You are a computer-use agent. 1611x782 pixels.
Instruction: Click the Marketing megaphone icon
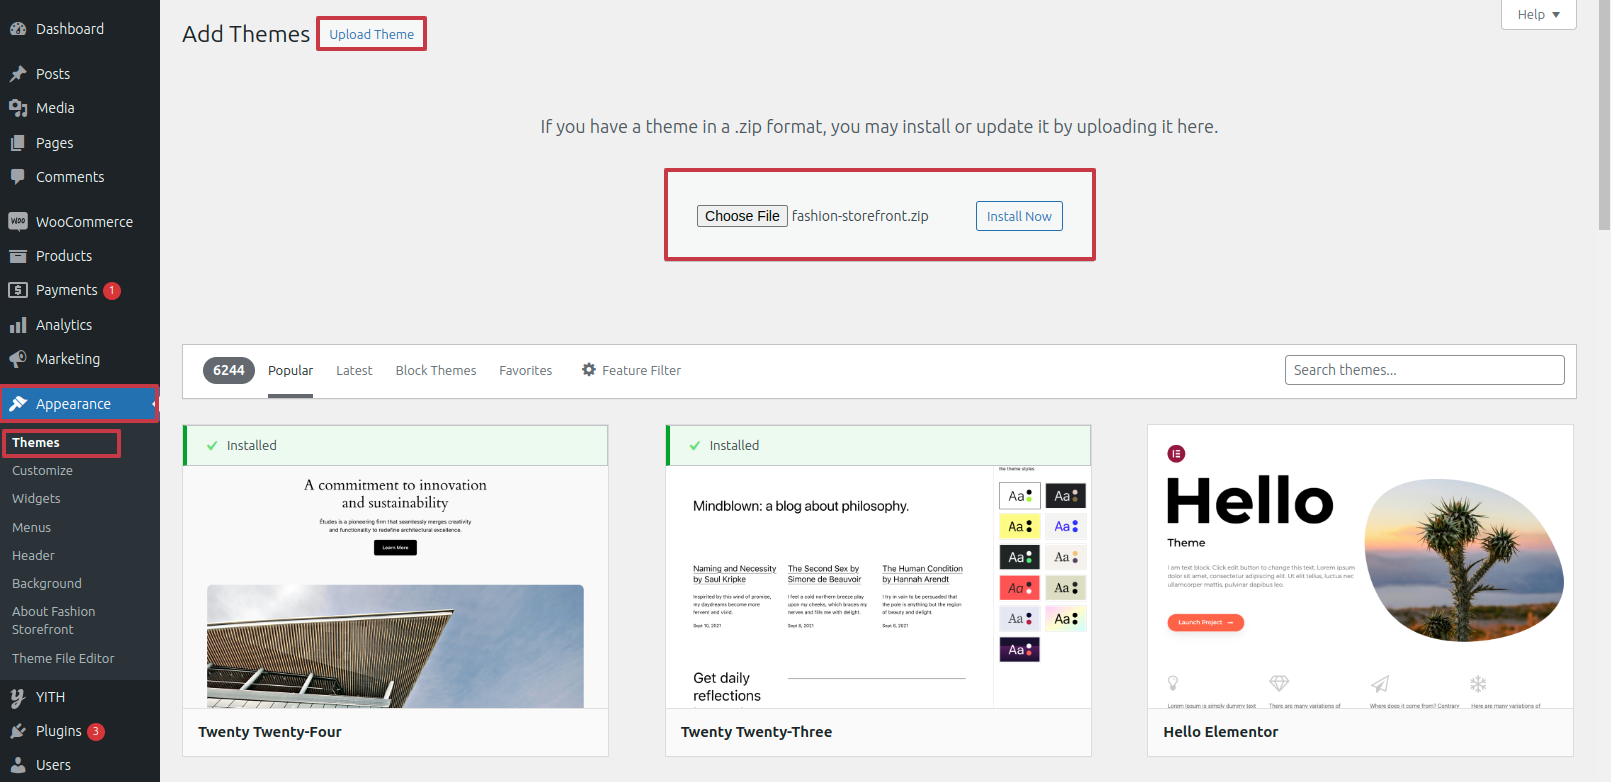click(18, 359)
